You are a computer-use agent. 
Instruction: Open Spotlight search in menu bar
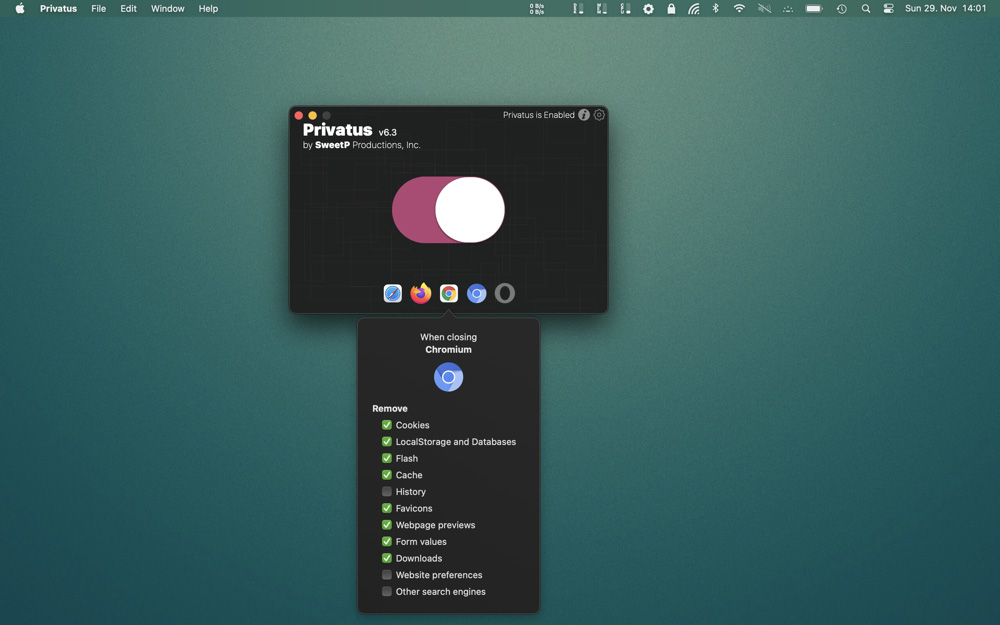click(x=865, y=8)
